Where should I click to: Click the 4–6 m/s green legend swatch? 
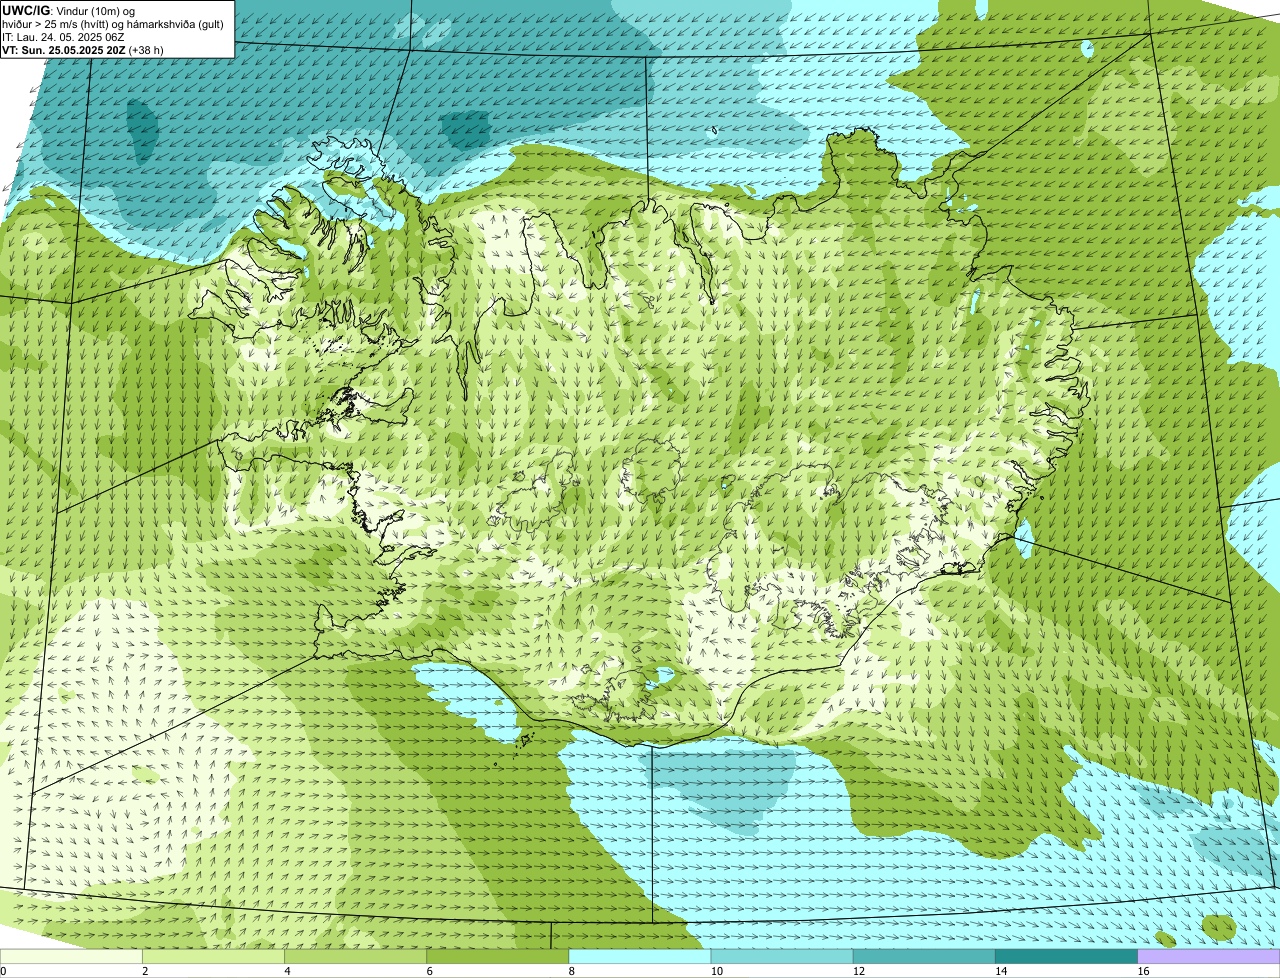click(356, 957)
